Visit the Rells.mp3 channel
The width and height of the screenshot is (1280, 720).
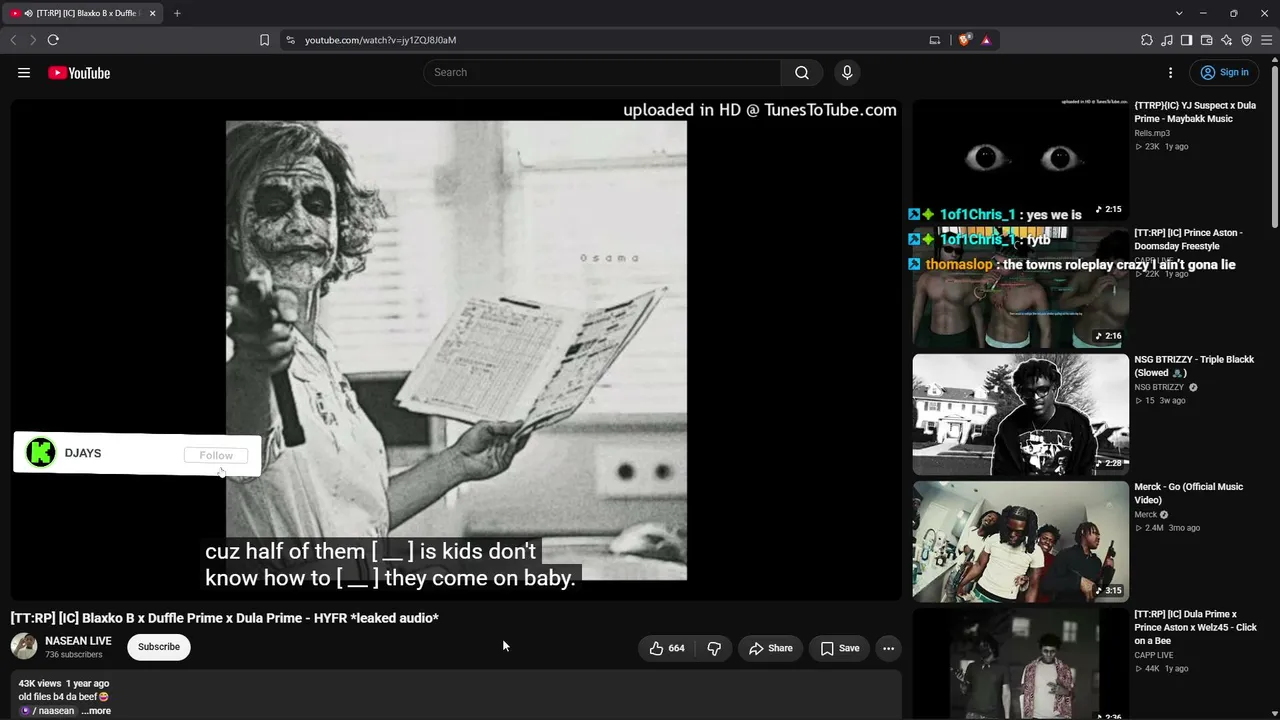[1152, 133]
